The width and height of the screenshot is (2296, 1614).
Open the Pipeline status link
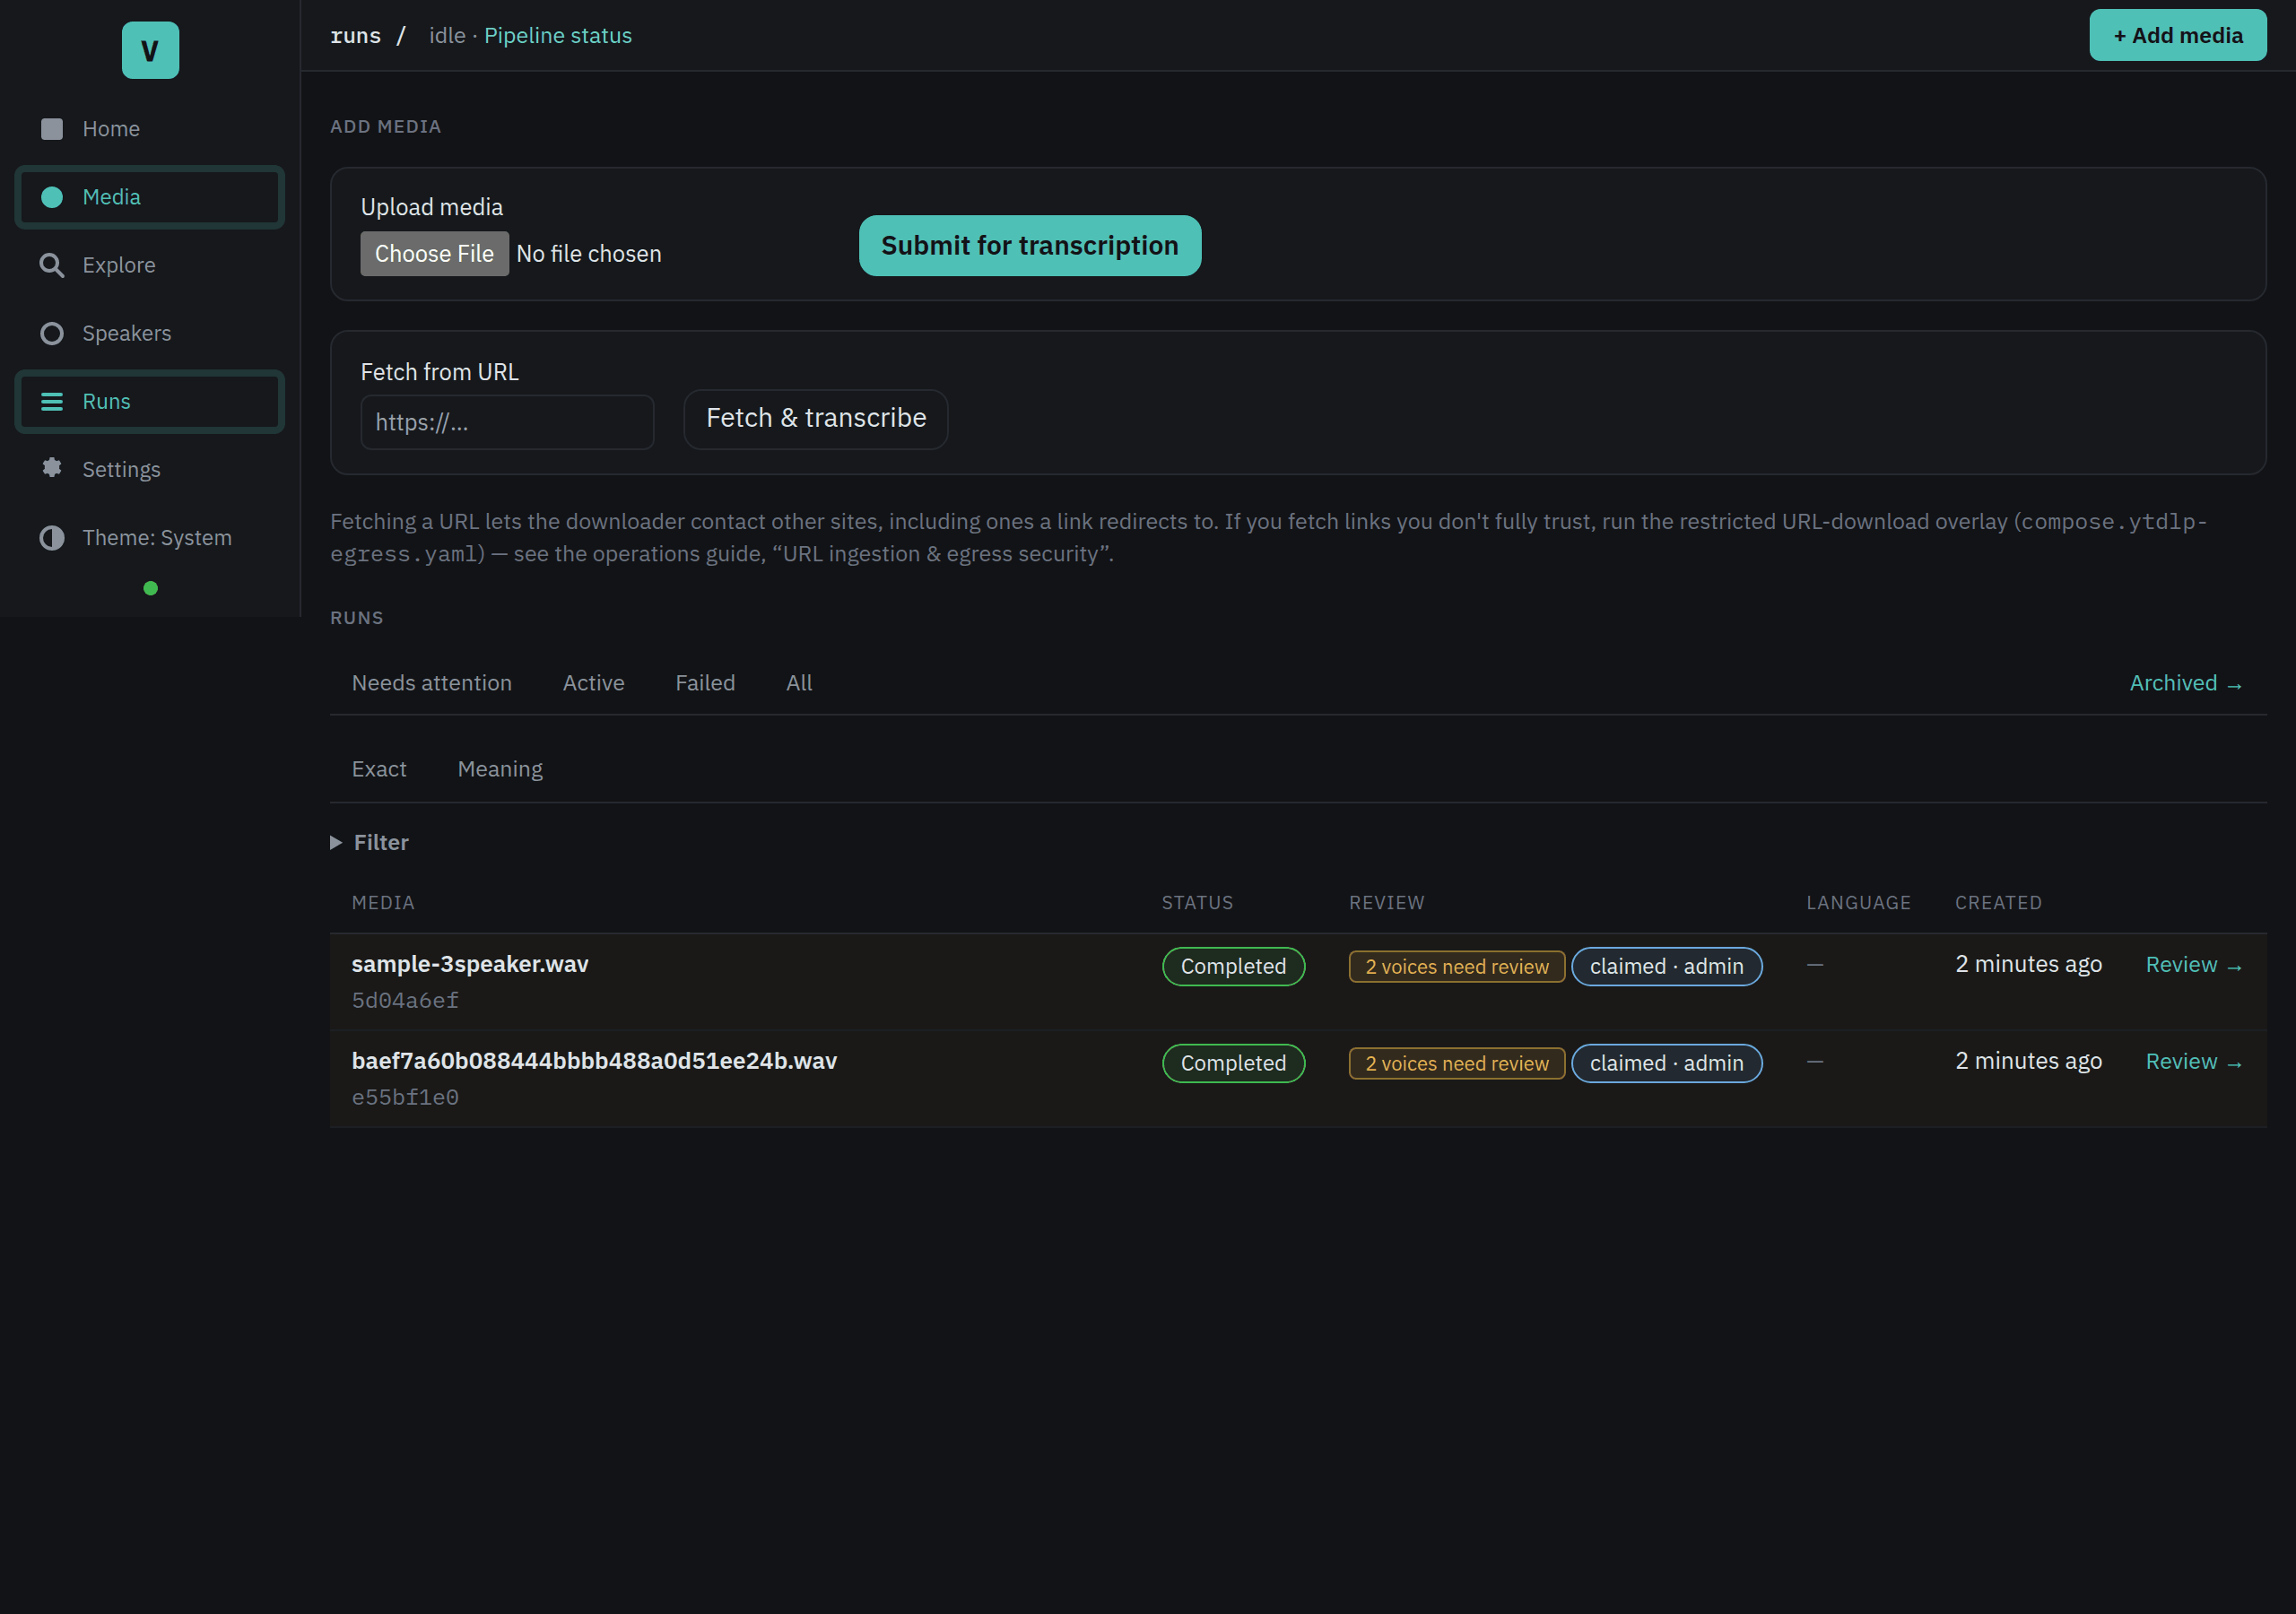coord(558,35)
